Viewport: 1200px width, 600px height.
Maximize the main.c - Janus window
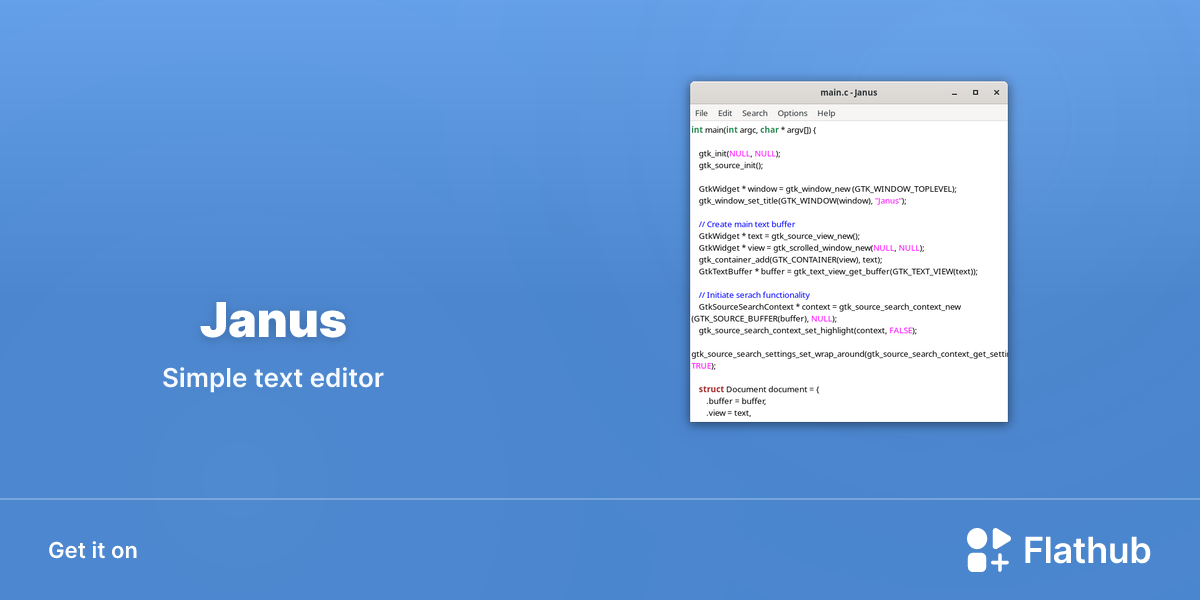tap(975, 92)
